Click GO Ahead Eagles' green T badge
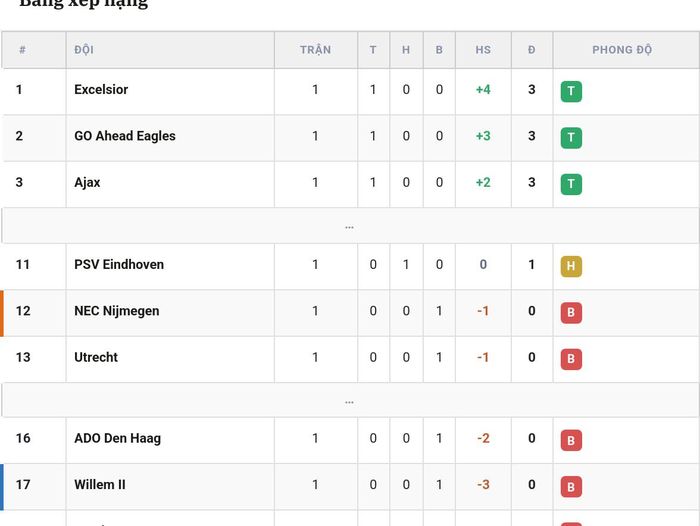The image size is (700, 526). (571, 138)
